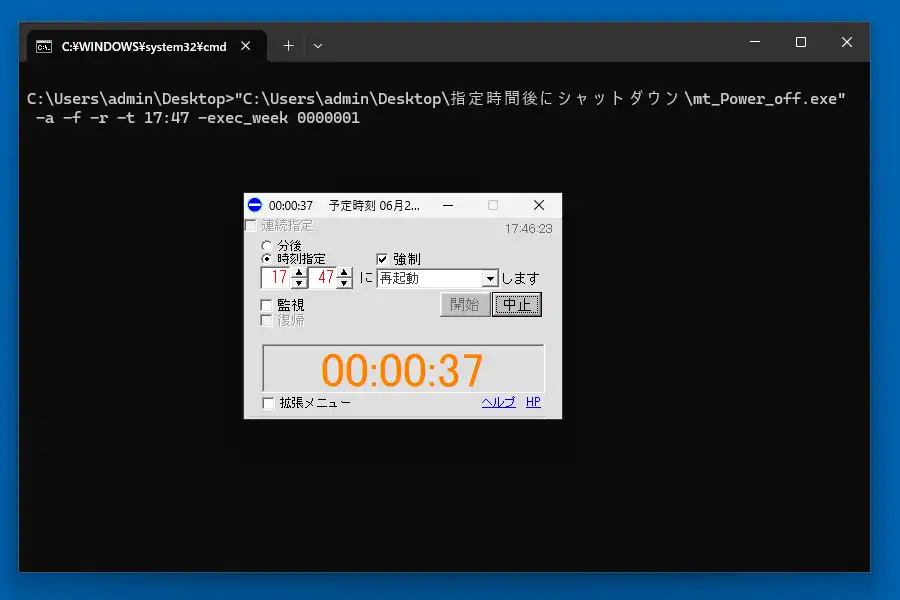Screen dimensions: 900x600
Task: Click the hour input field showing 17
Action: [x=277, y=278]
